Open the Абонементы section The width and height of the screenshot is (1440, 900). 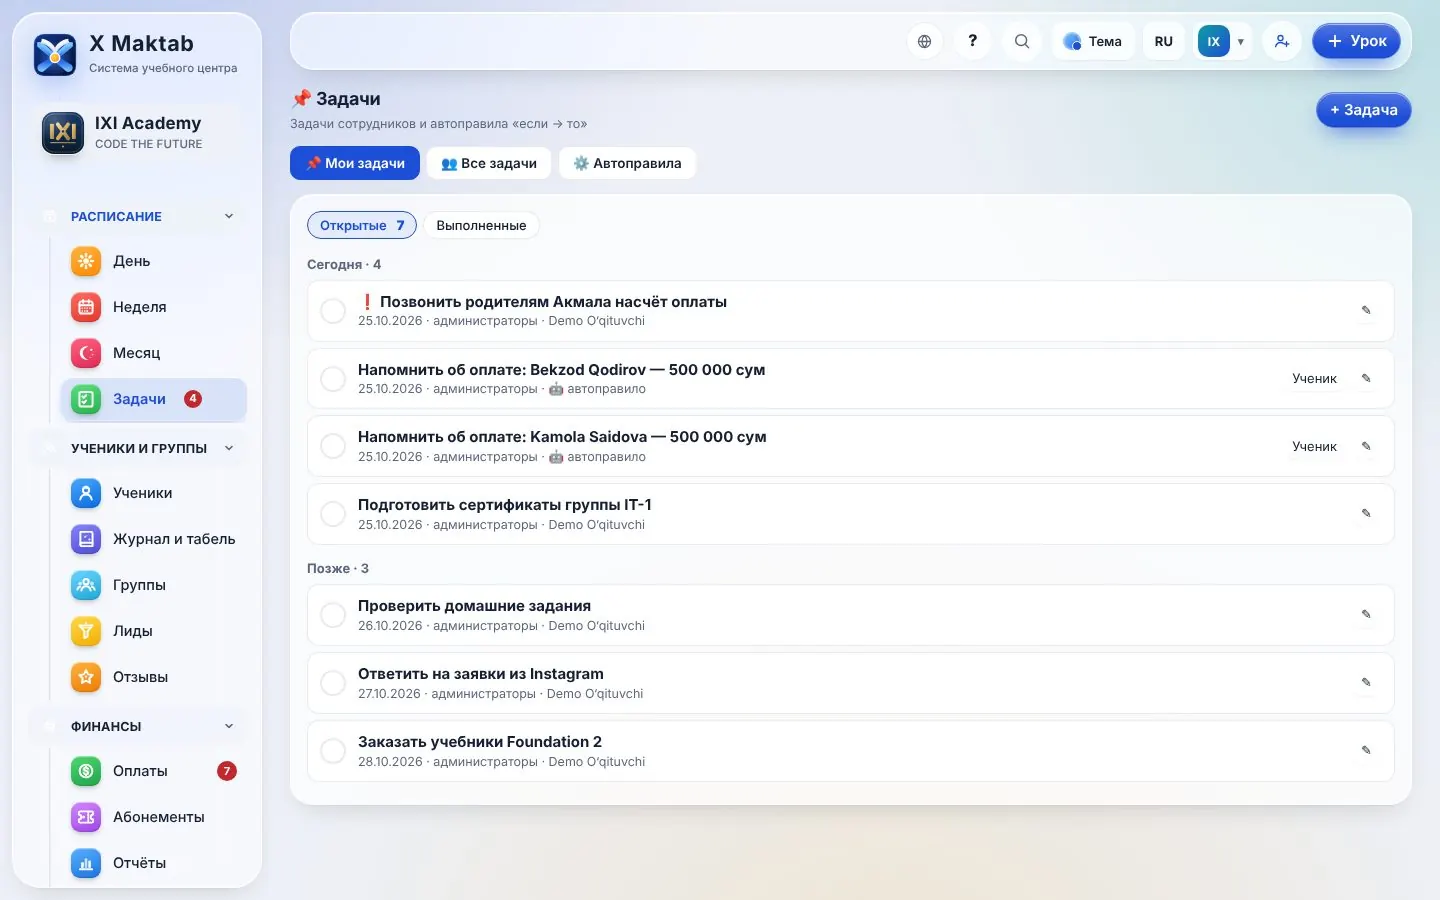point(154,817)
